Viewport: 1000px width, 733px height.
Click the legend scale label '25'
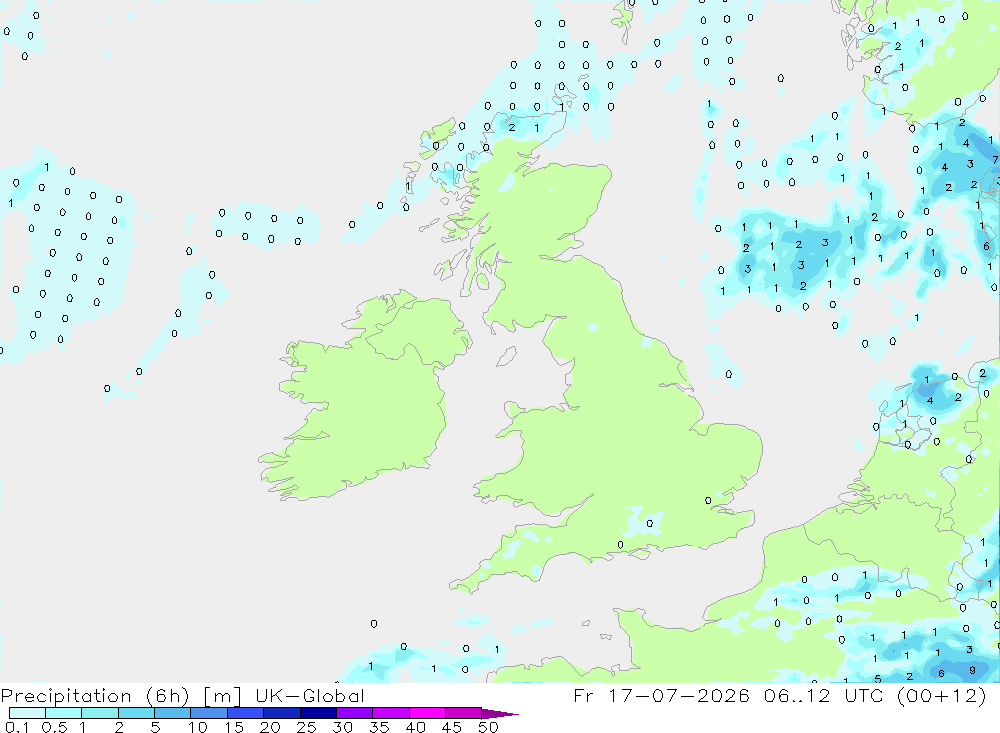(x=306, y=727)
